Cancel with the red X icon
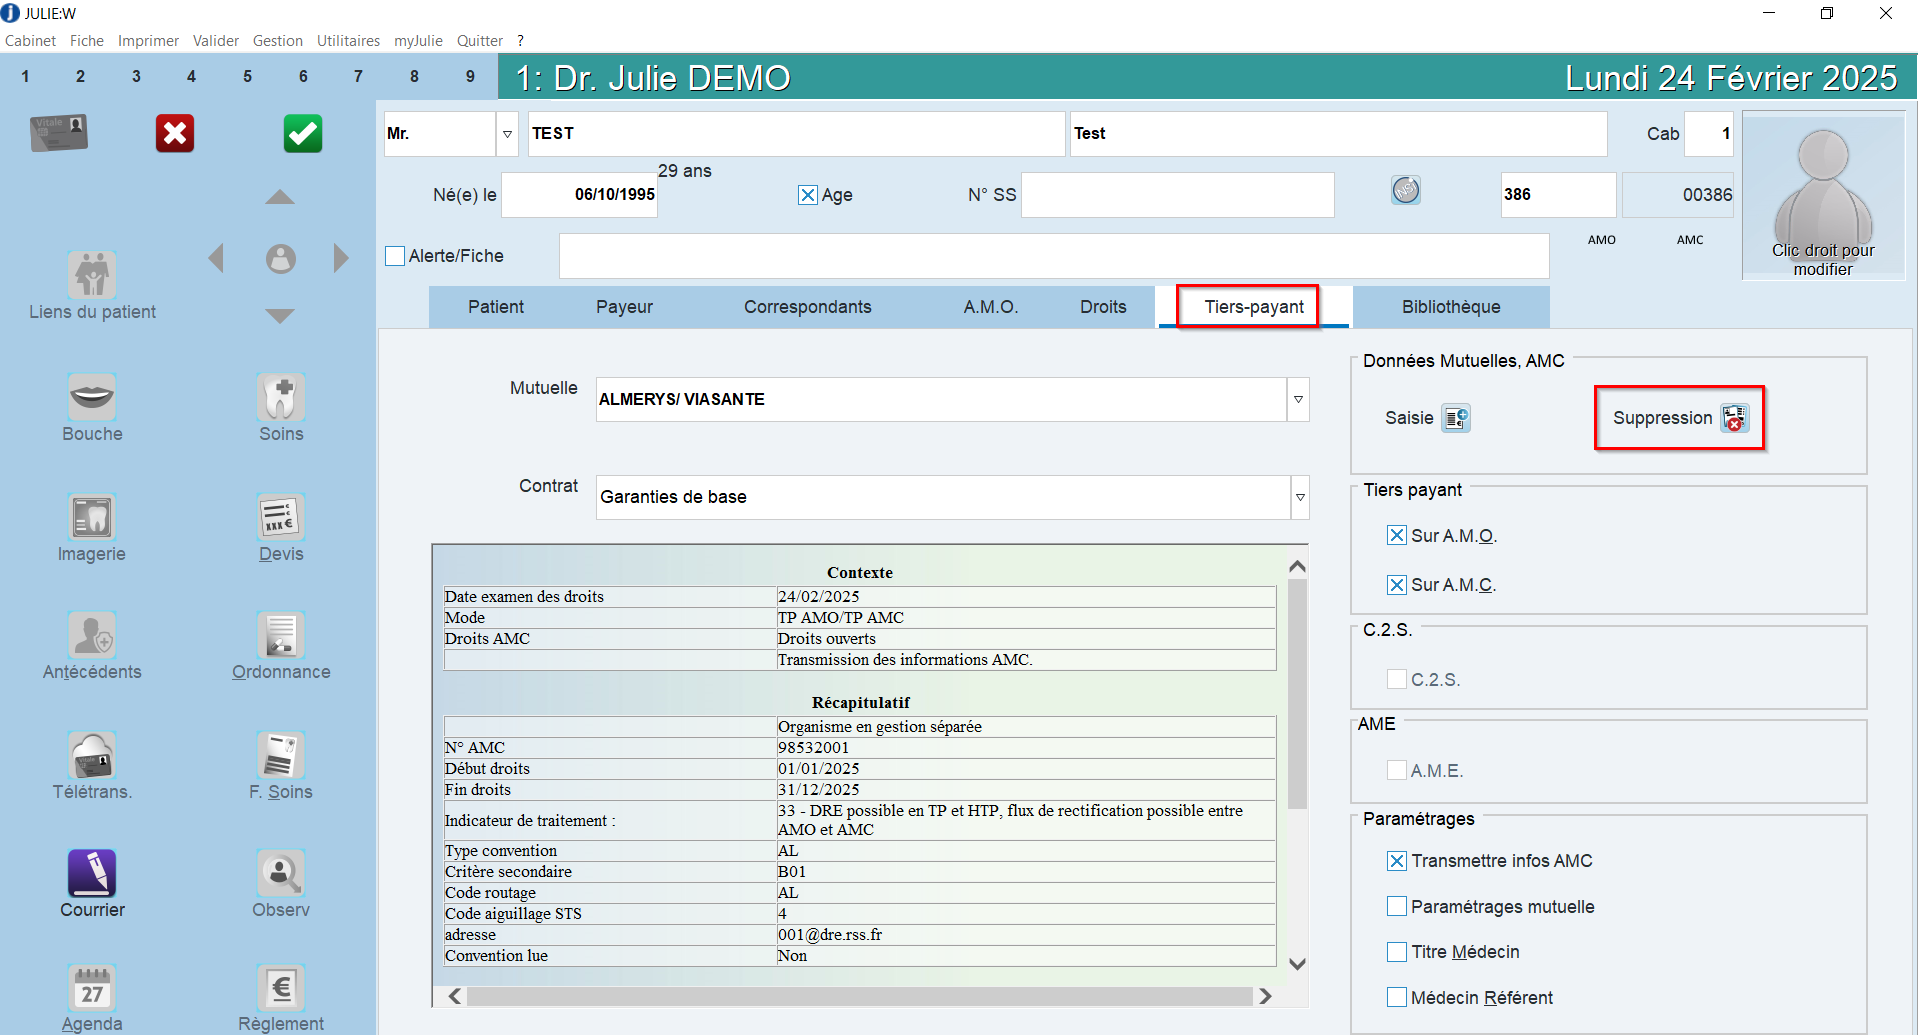Image resolution: width=1918 pixels, height=1035 pixels. (175, 133)
